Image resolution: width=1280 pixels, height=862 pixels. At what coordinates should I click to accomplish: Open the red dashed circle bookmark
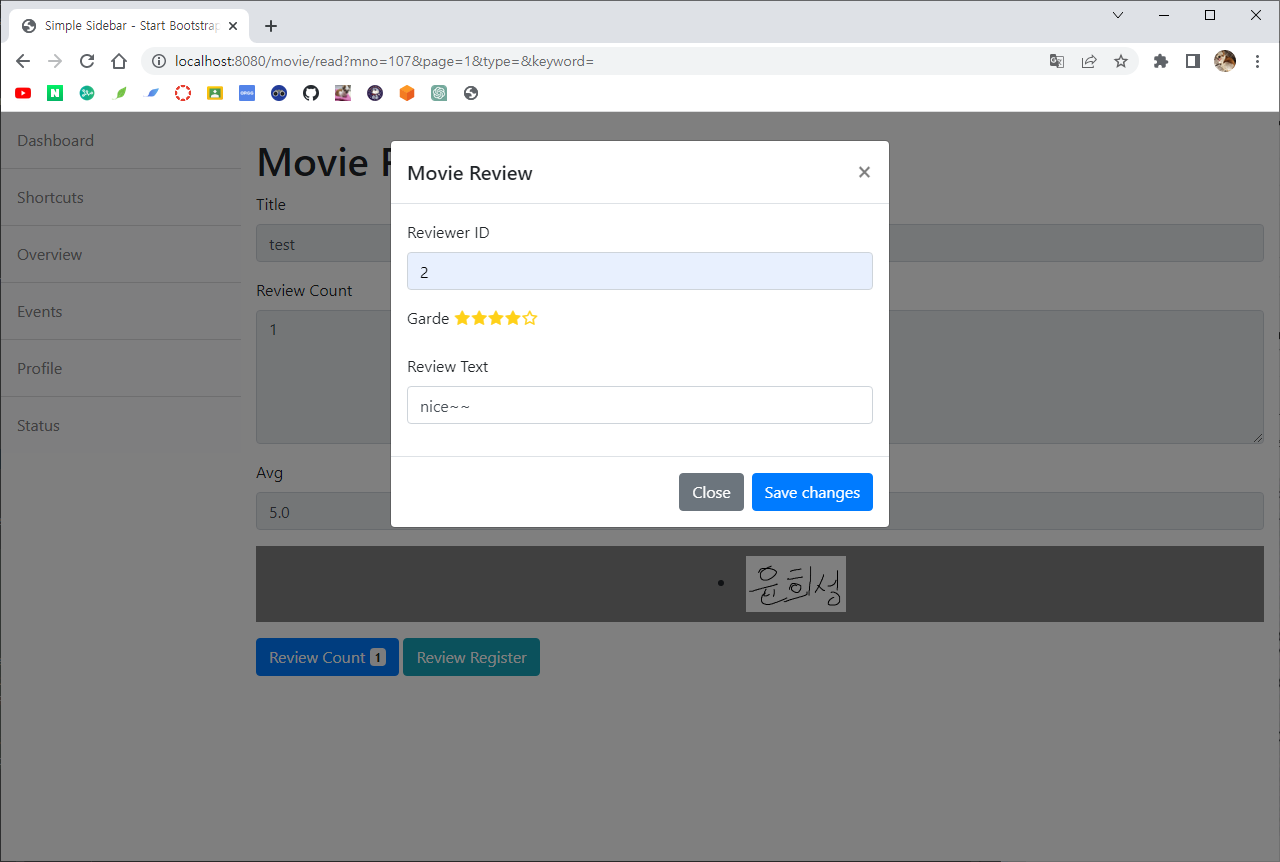pos(183,93)
